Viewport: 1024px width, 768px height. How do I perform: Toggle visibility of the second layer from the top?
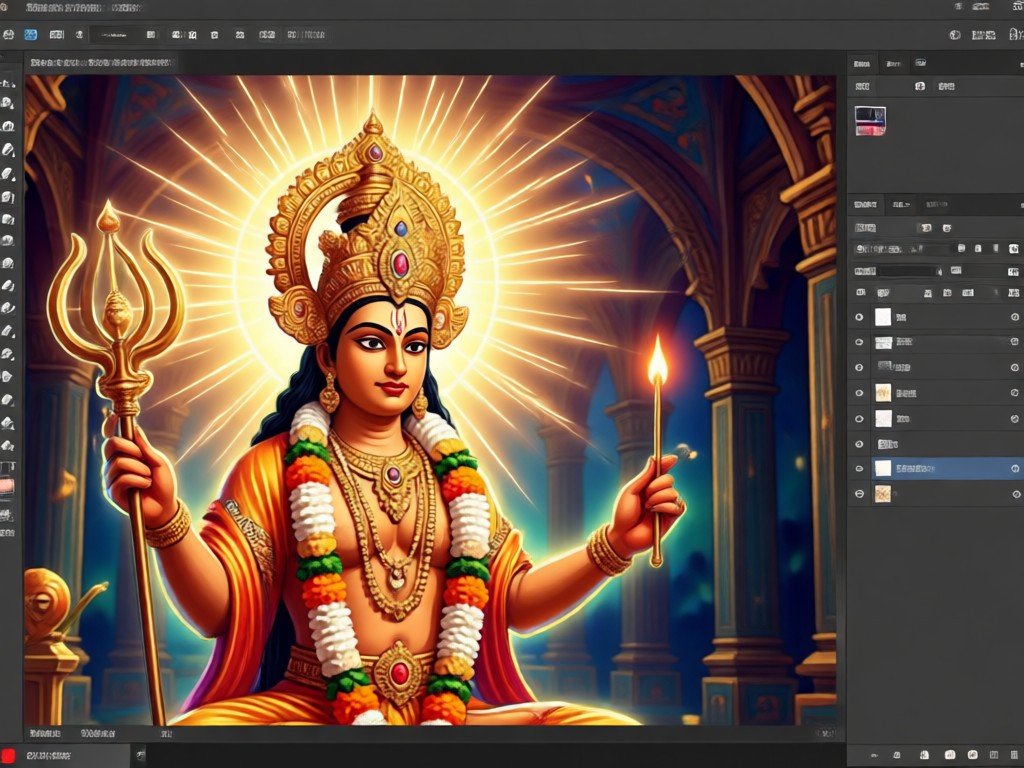tap(859, 342)
